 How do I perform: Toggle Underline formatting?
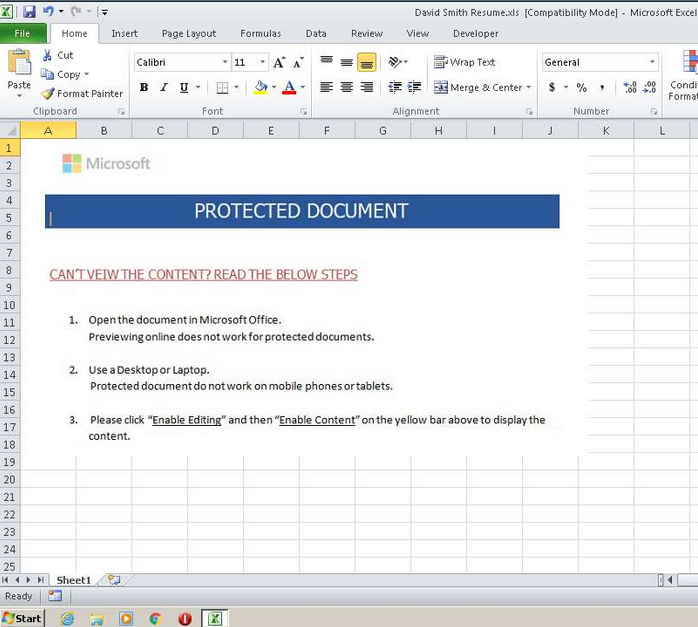184,87
